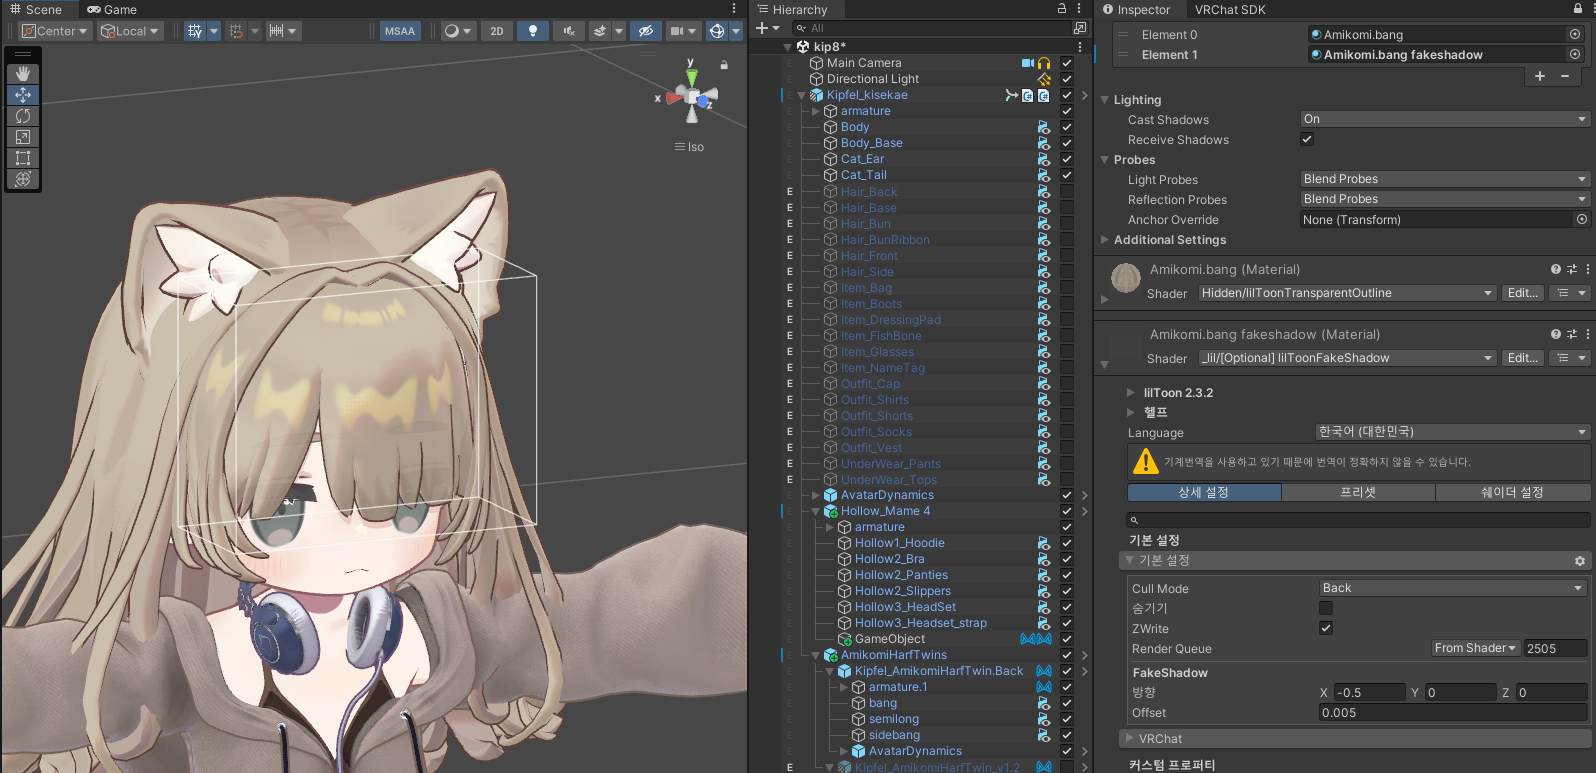Viewport: 1596px width, 773px height.
Task: Toggle the 숨기기 checkbox
Action: point(1326,608)
